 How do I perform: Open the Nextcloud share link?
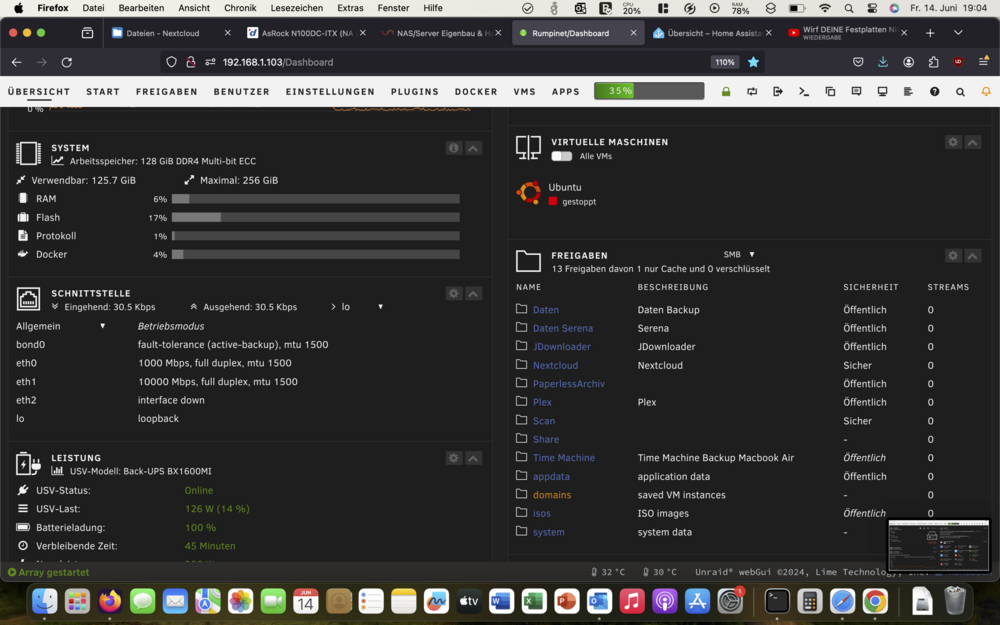coord(555,365)
